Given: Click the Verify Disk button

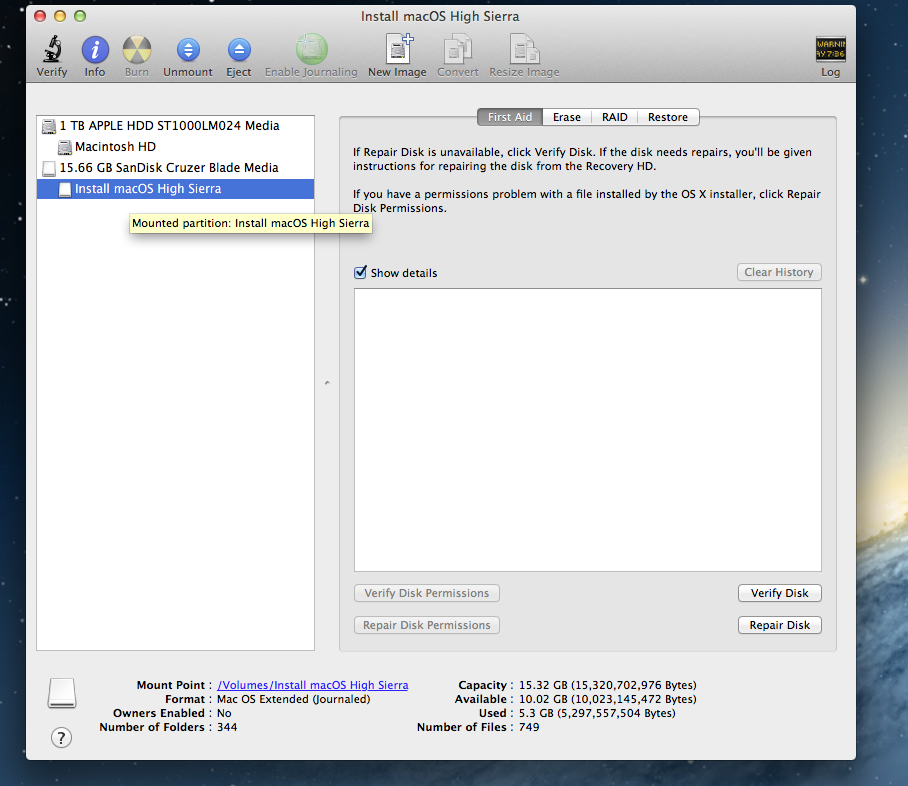Looking at the screenshot, I should pos(779,593).
